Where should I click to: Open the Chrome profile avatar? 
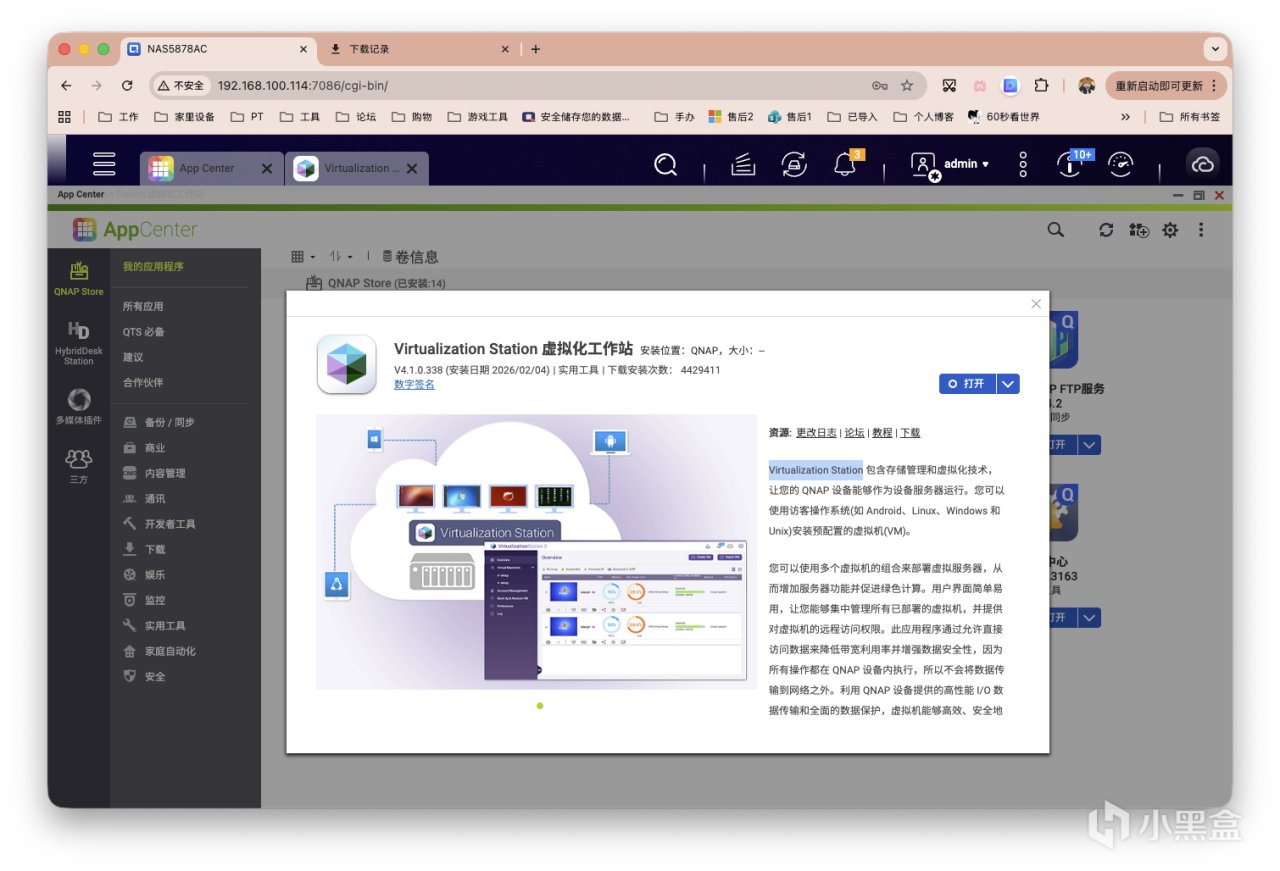click(1087, 86)
